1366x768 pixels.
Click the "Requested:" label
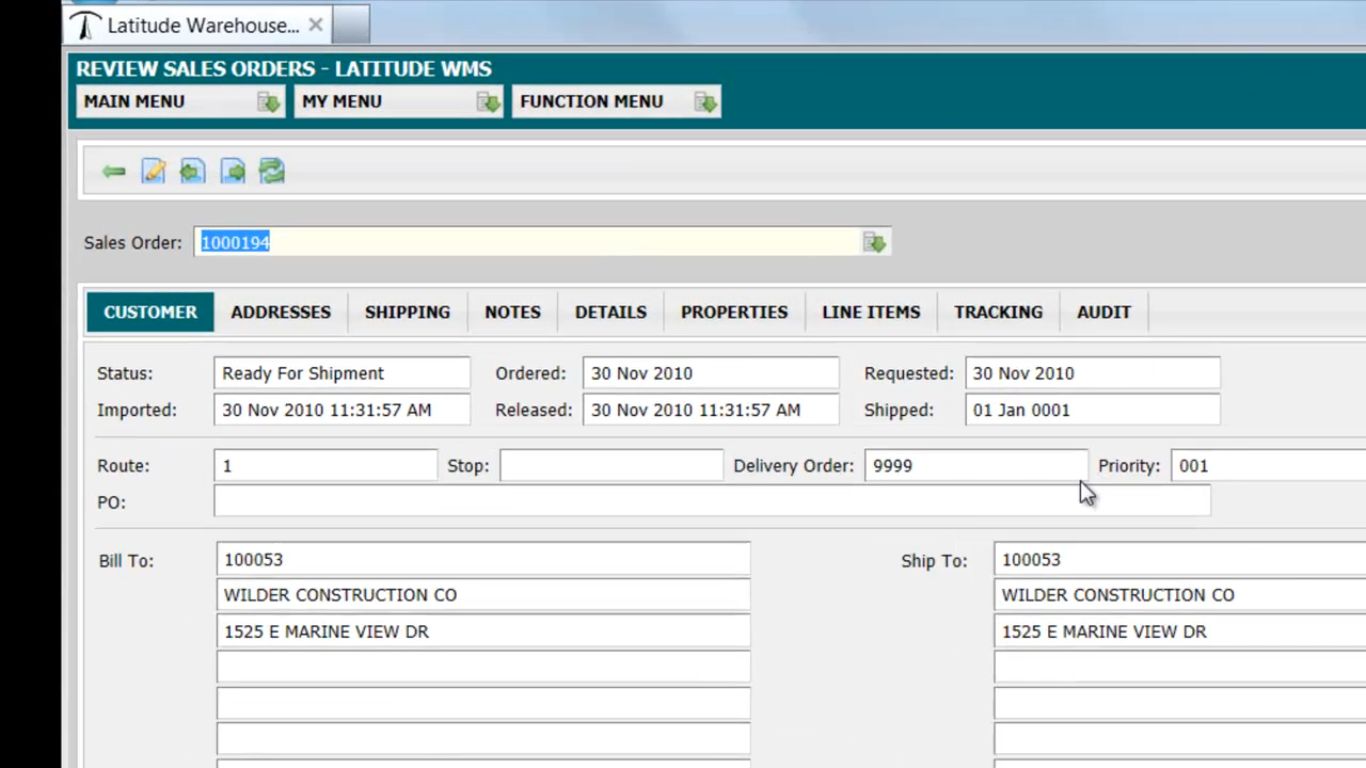(x=909, y=374)
